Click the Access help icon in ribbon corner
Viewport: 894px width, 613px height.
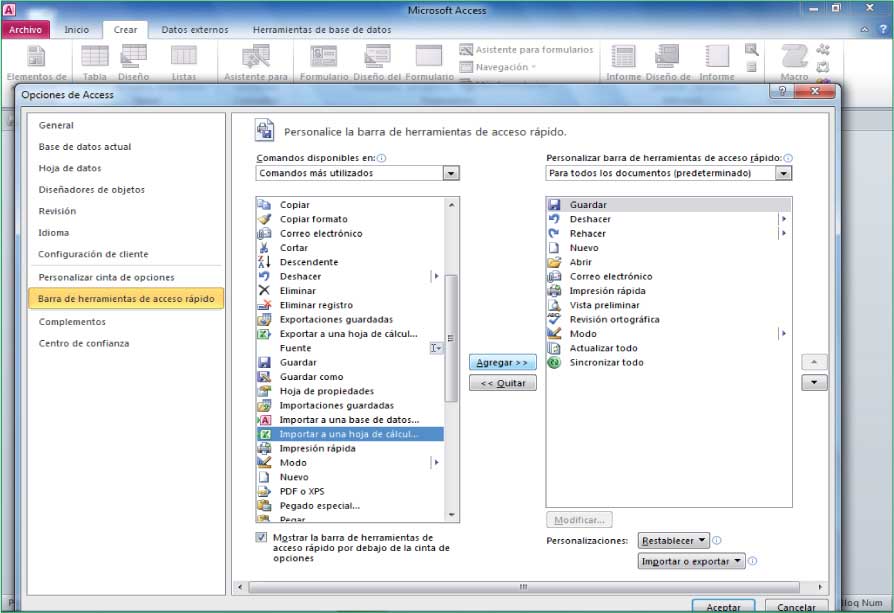click(883, 29)
